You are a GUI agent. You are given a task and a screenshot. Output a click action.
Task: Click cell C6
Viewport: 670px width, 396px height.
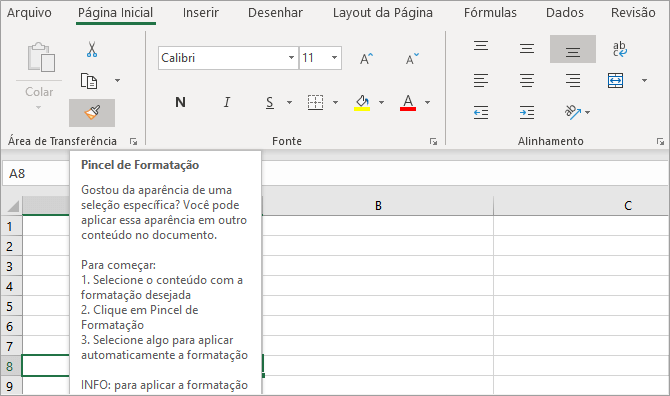582,326
